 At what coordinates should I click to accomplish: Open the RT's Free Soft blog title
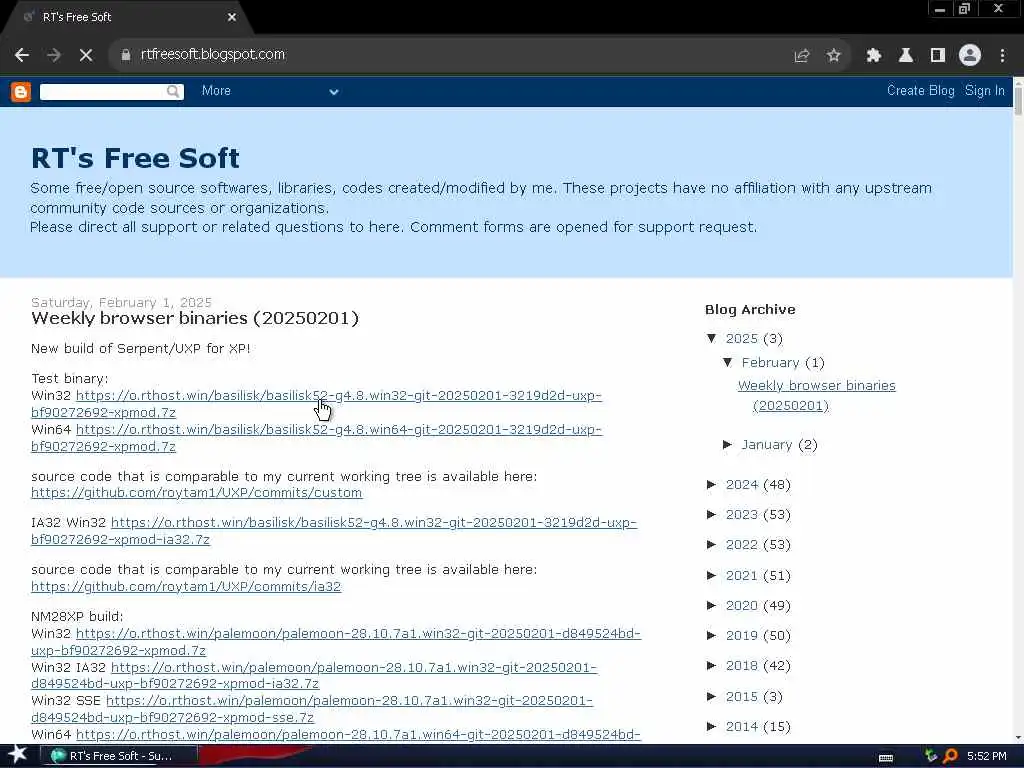(135, 158)
